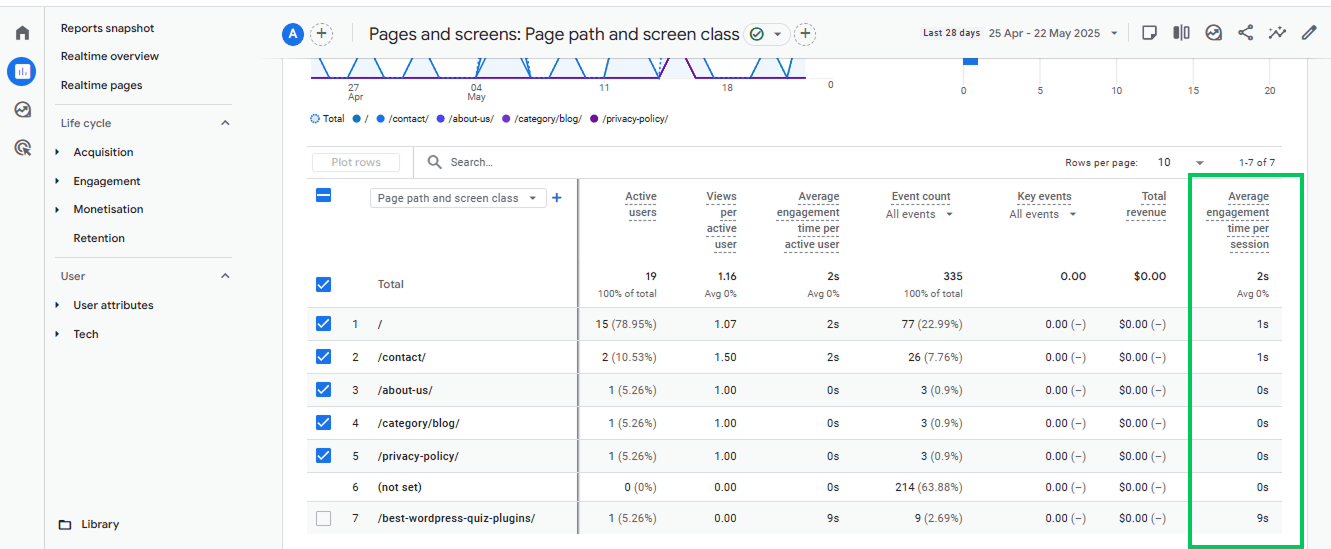Click the Customize report pencil icon
The width and height of the screenshot is (1331, 549).
(1309, 33)
